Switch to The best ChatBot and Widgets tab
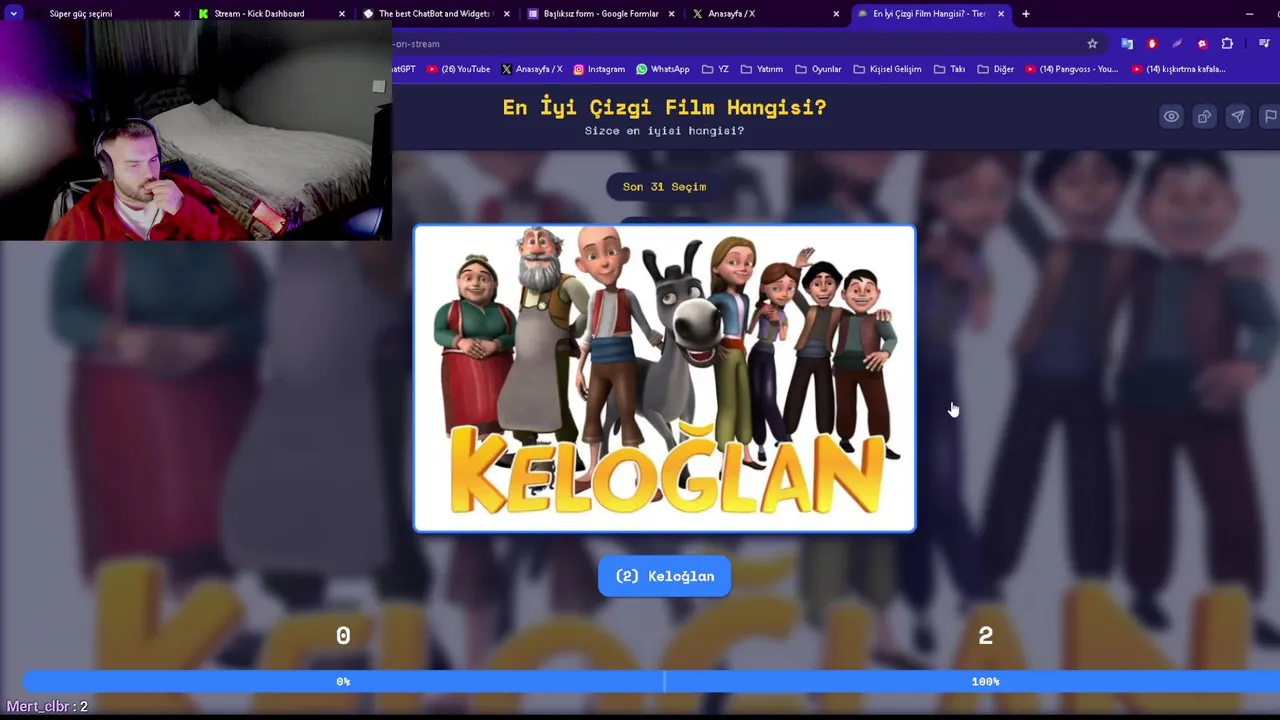1280x720 pixels. [x=434, y=13]
